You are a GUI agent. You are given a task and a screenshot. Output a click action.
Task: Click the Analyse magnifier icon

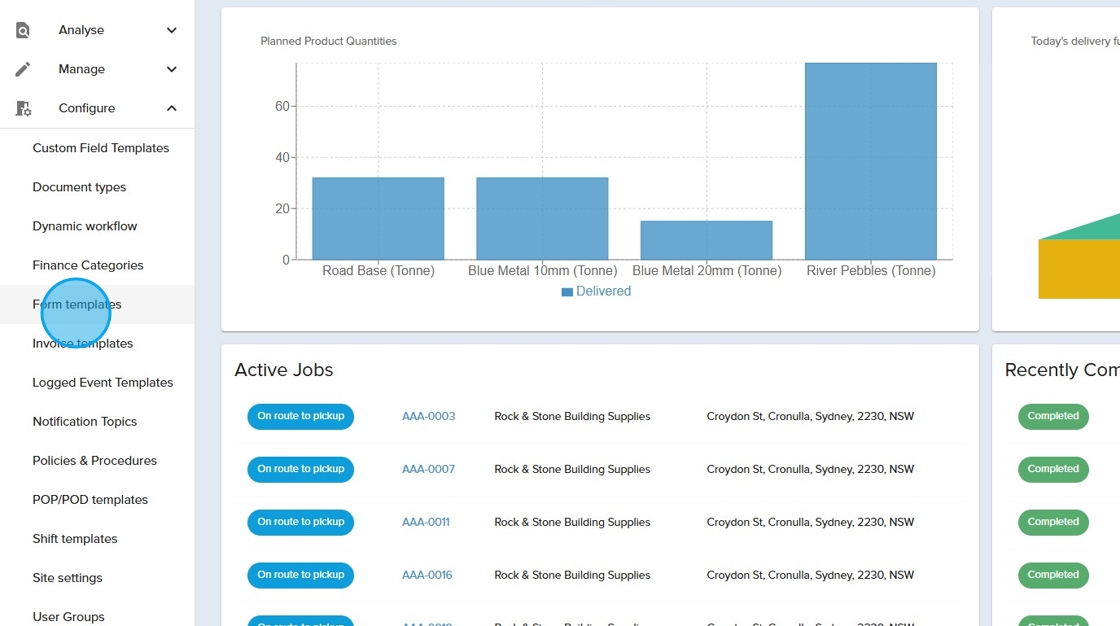(23, 30)
